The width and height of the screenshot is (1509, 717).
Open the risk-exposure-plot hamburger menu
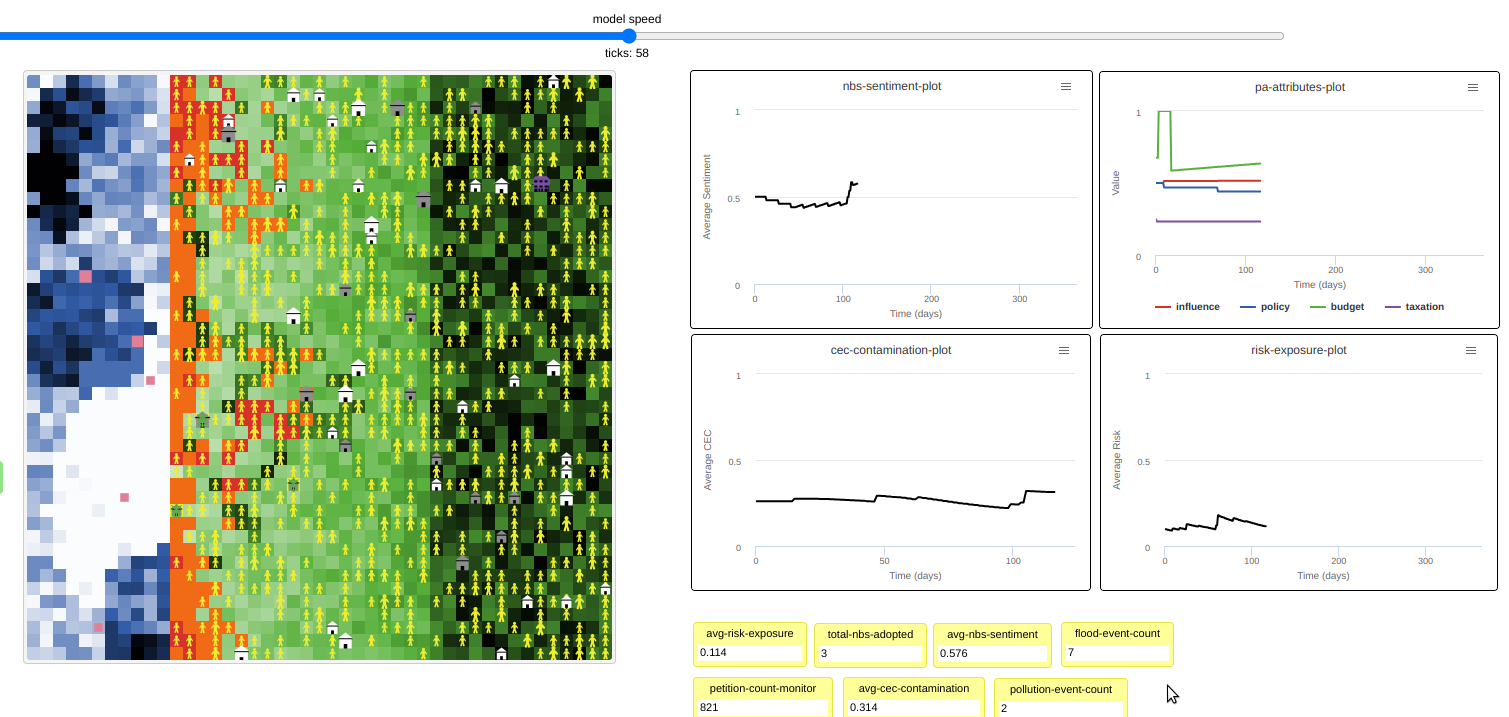click(1470, 350)
